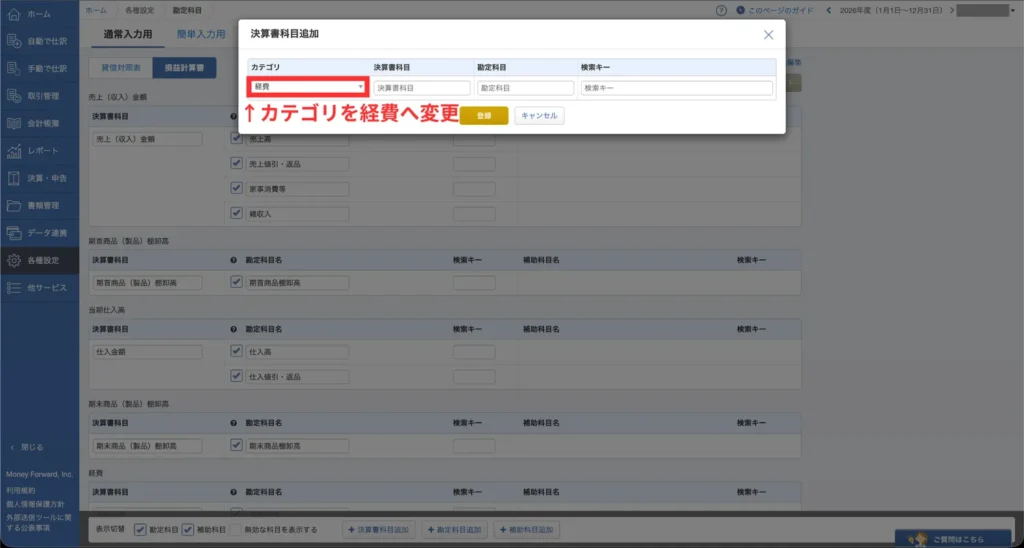Click help icon in 当期仕入高 table header

(x=234, y=329)
